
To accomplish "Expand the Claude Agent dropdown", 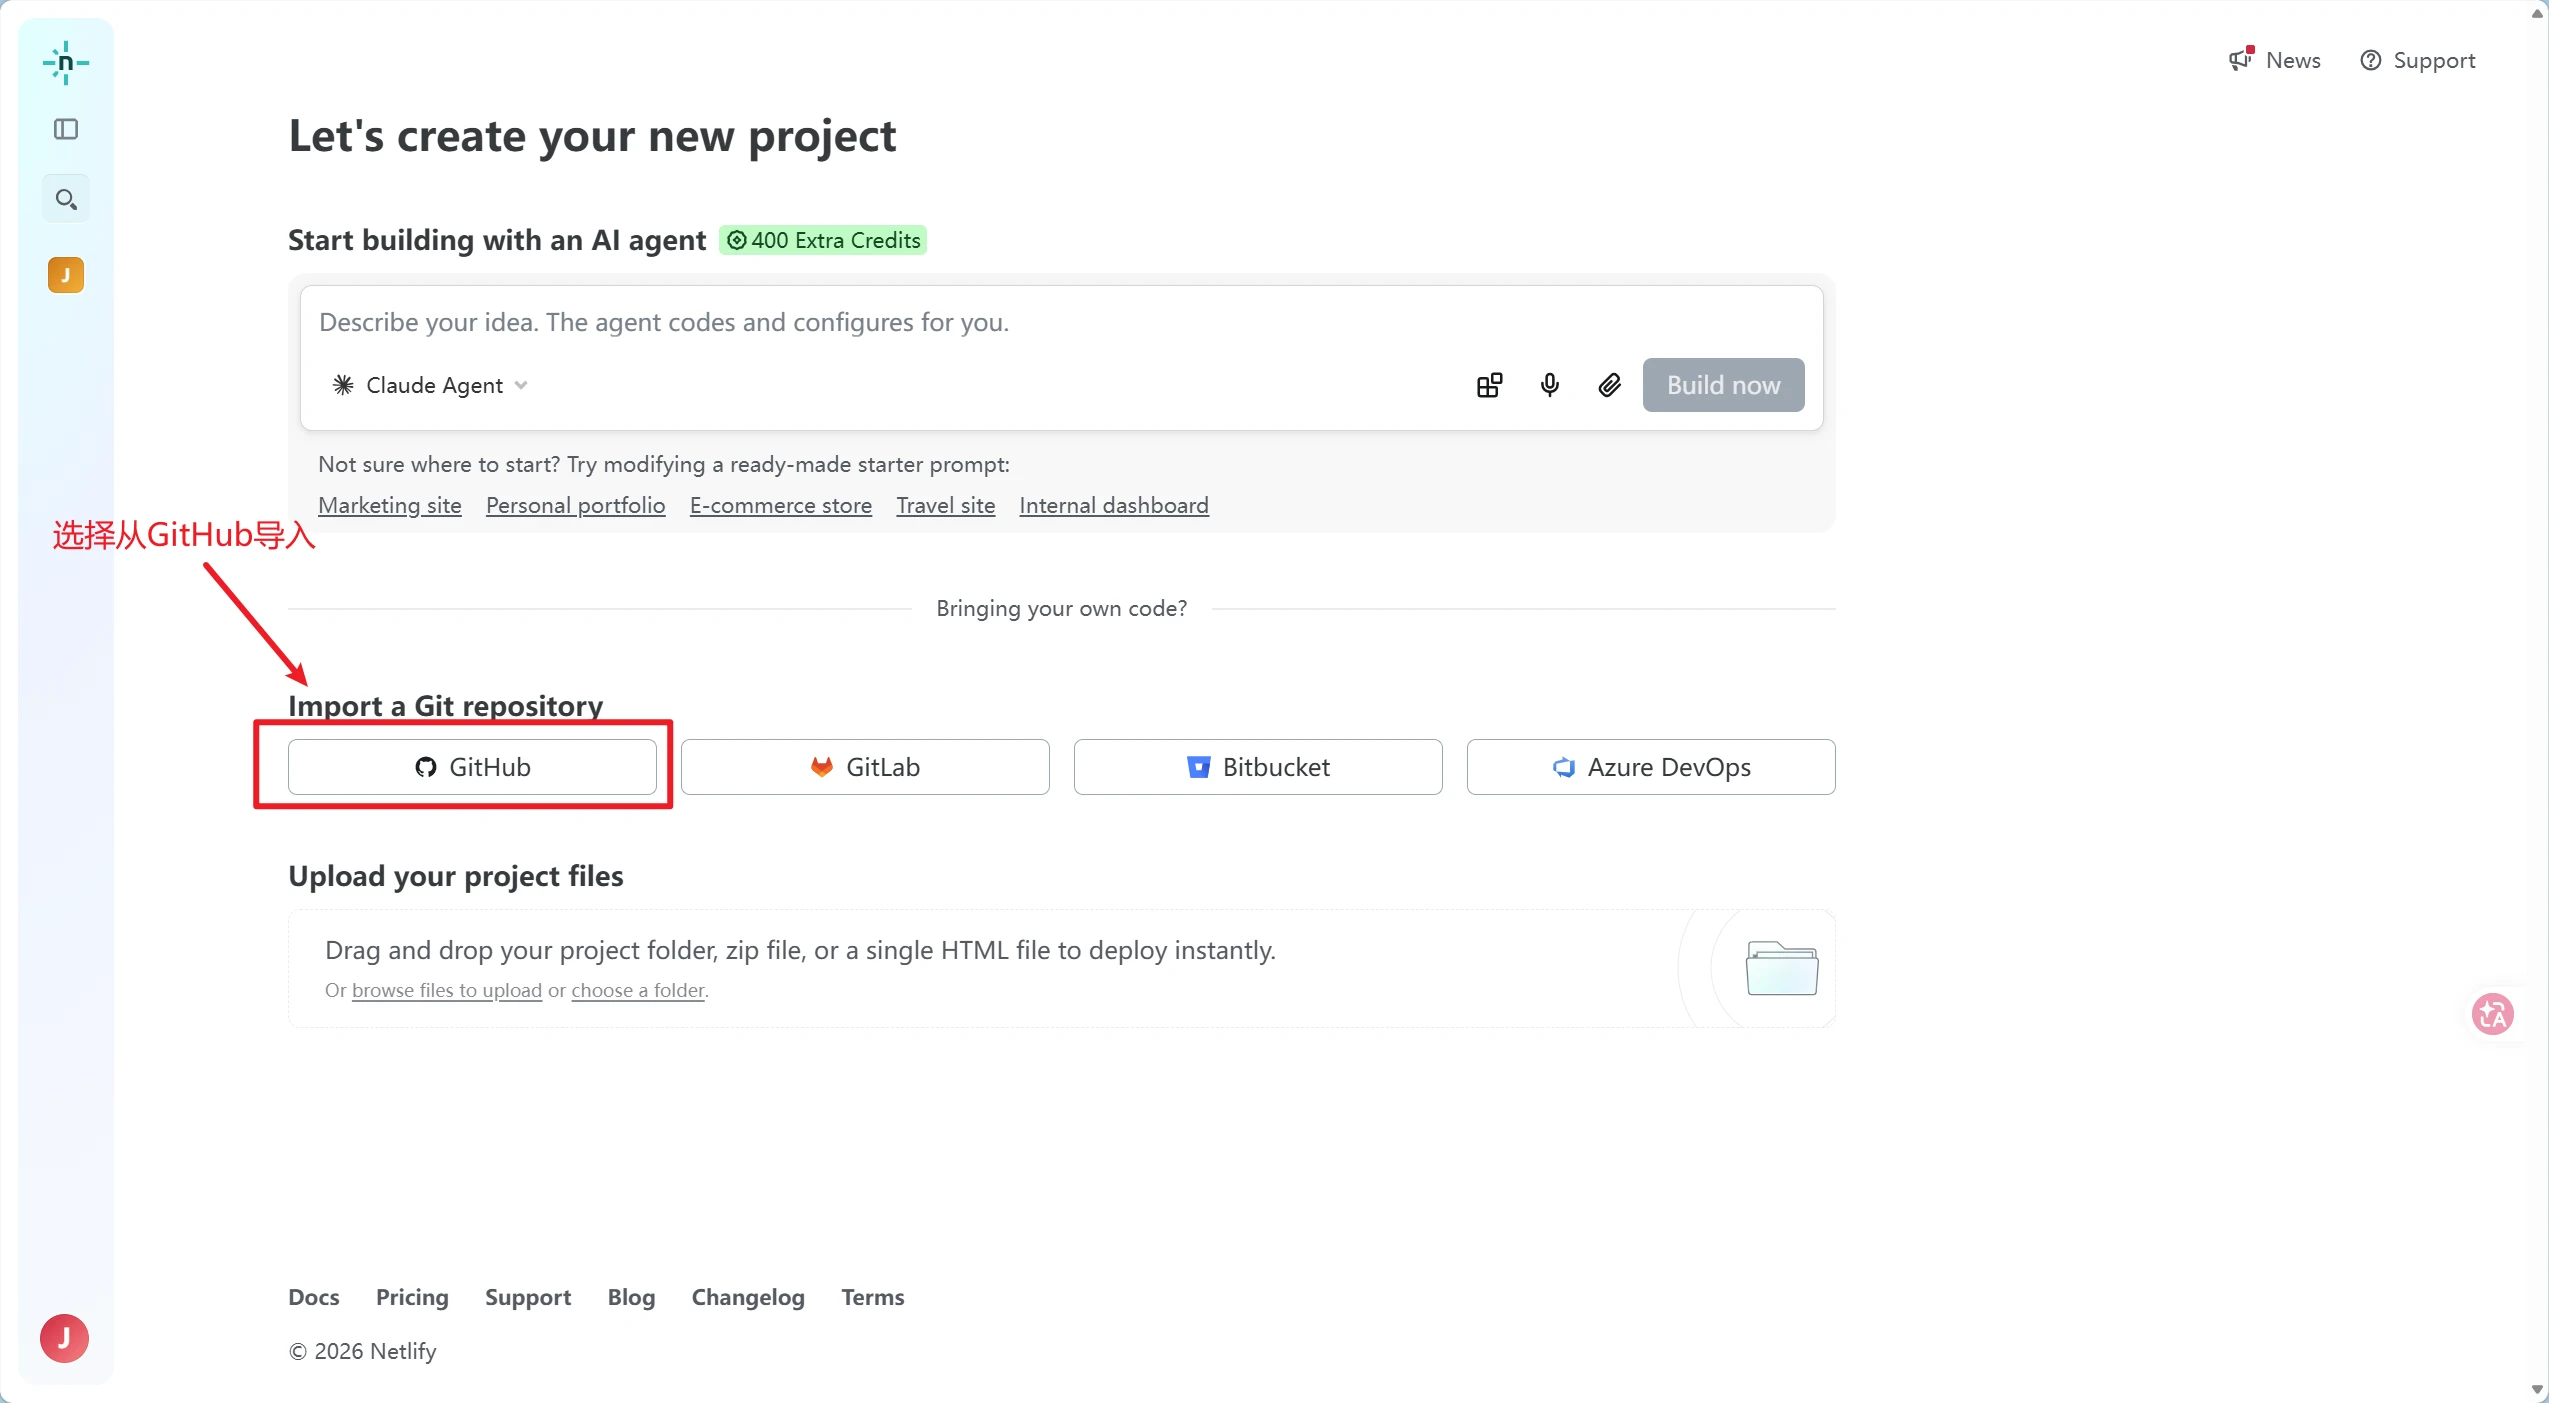I will 430,385.
